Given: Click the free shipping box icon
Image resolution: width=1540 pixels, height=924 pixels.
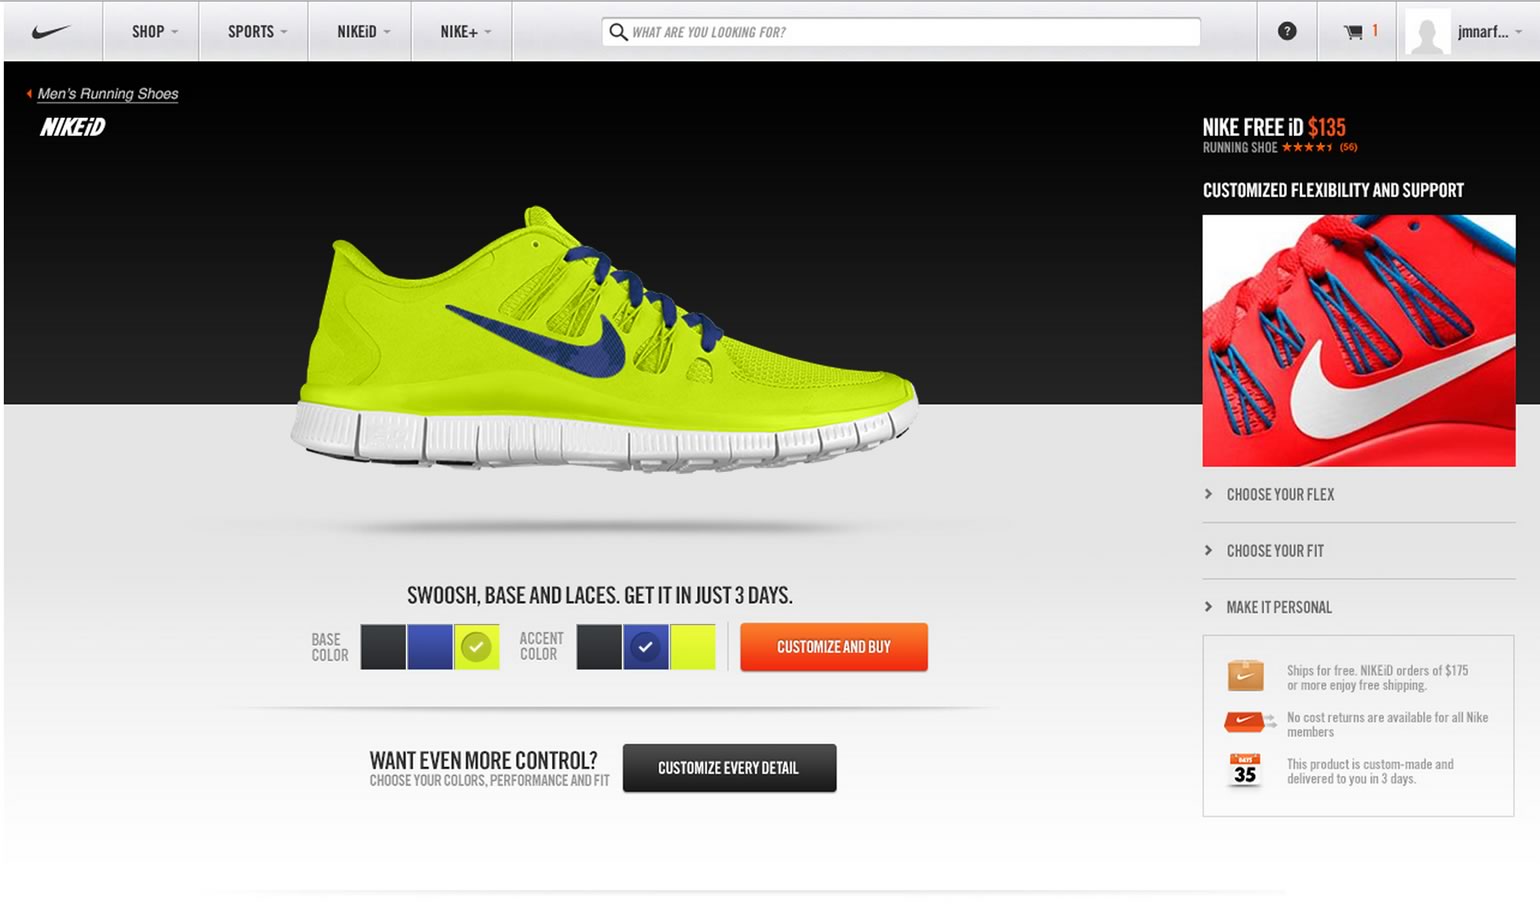Looking at the screenshot, I should pyautogui.click(x=1245, y=676).
